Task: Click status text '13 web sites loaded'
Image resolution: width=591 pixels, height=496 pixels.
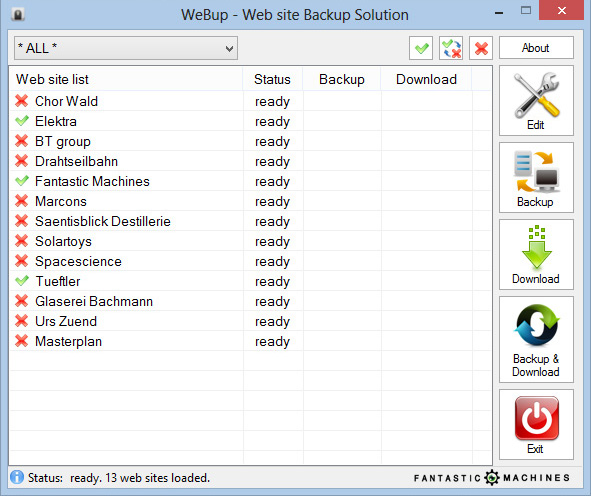Action: (157, 478)
